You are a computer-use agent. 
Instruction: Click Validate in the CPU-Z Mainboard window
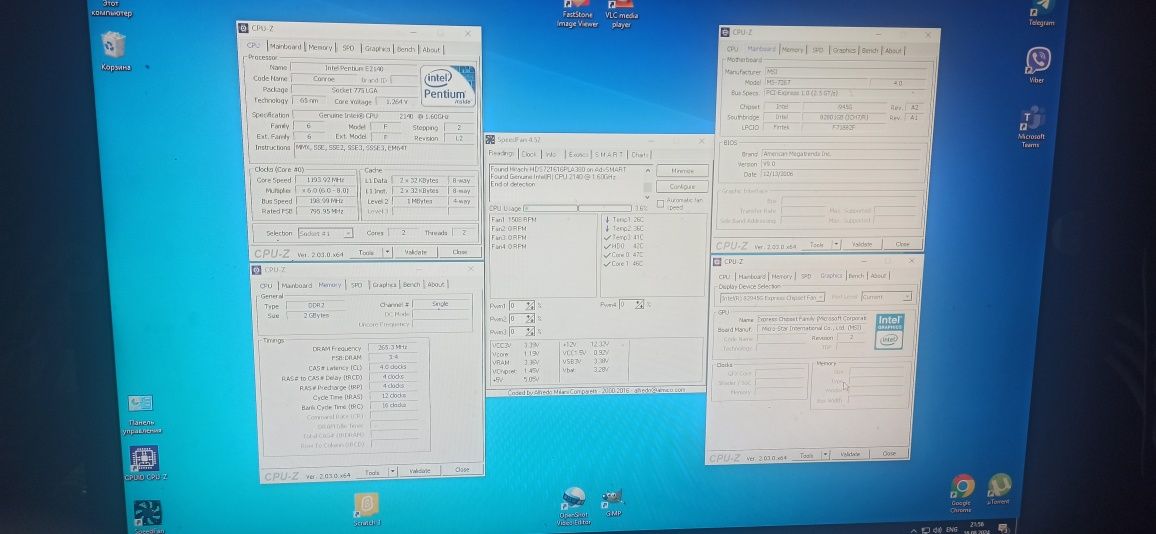click(x=862, y=244)
